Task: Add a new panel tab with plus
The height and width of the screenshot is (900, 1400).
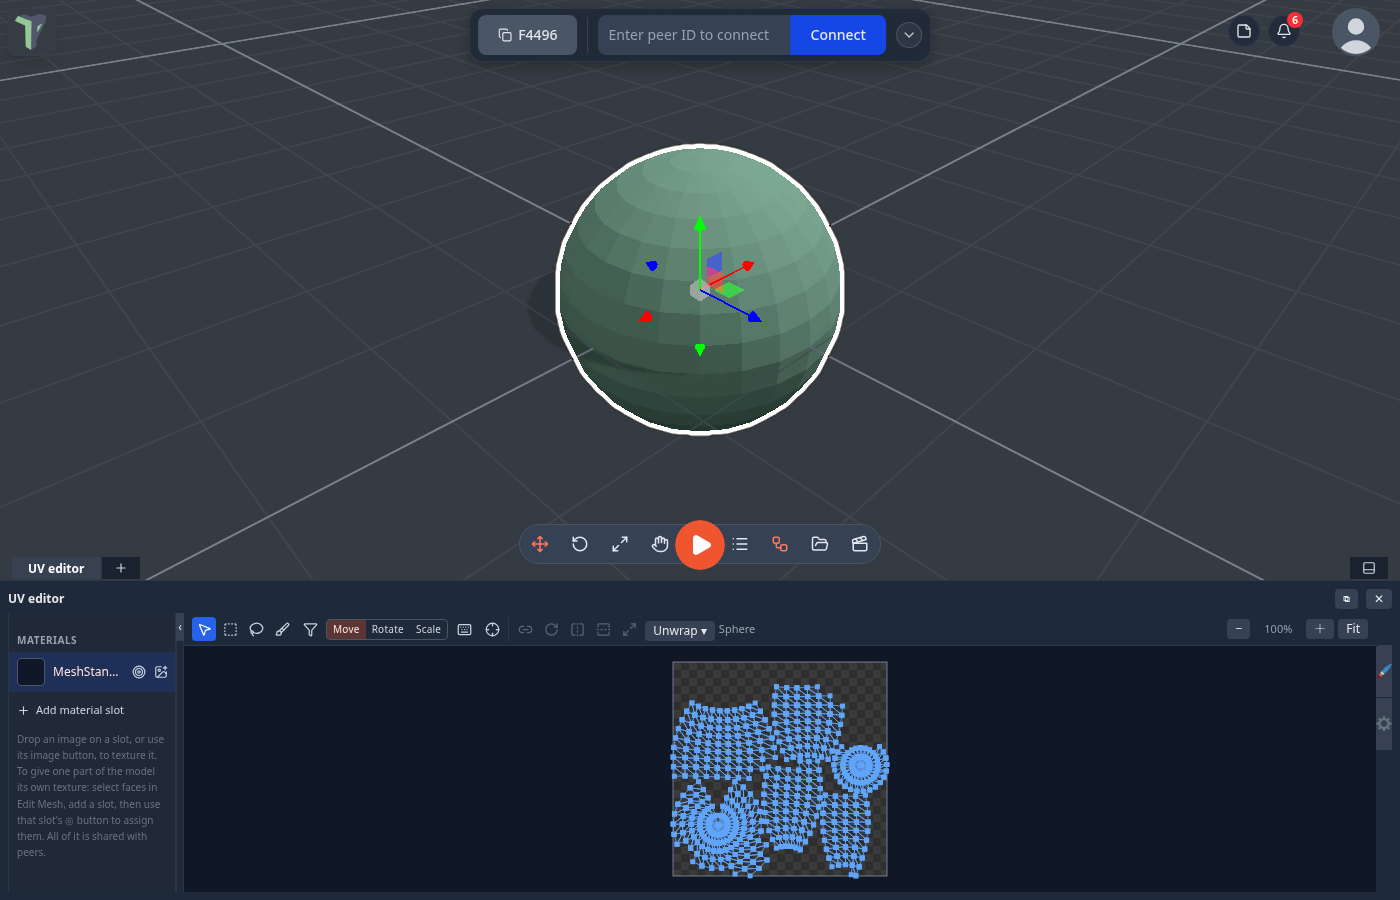Action: (121, 568)
